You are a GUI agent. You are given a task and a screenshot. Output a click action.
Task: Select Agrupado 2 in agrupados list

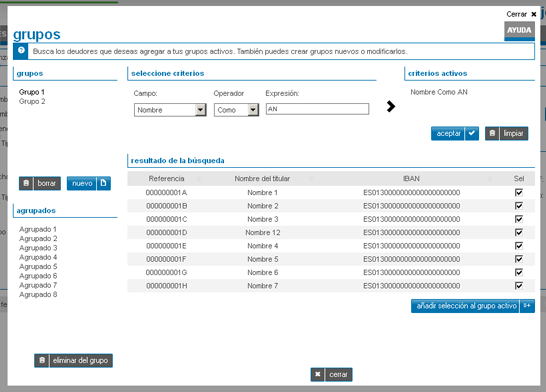pos(38,238)
